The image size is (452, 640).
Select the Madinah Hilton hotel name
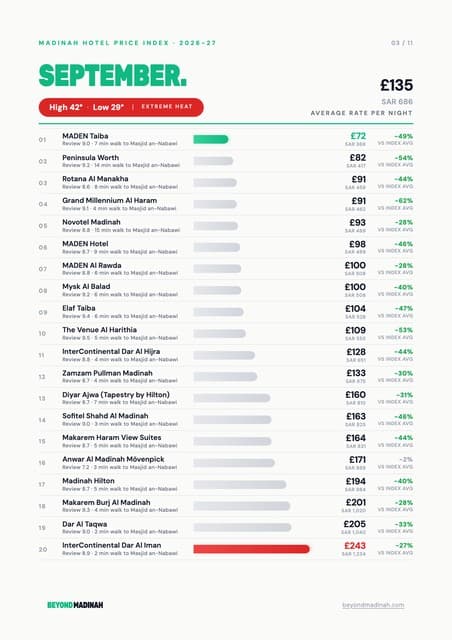[88, 481]
